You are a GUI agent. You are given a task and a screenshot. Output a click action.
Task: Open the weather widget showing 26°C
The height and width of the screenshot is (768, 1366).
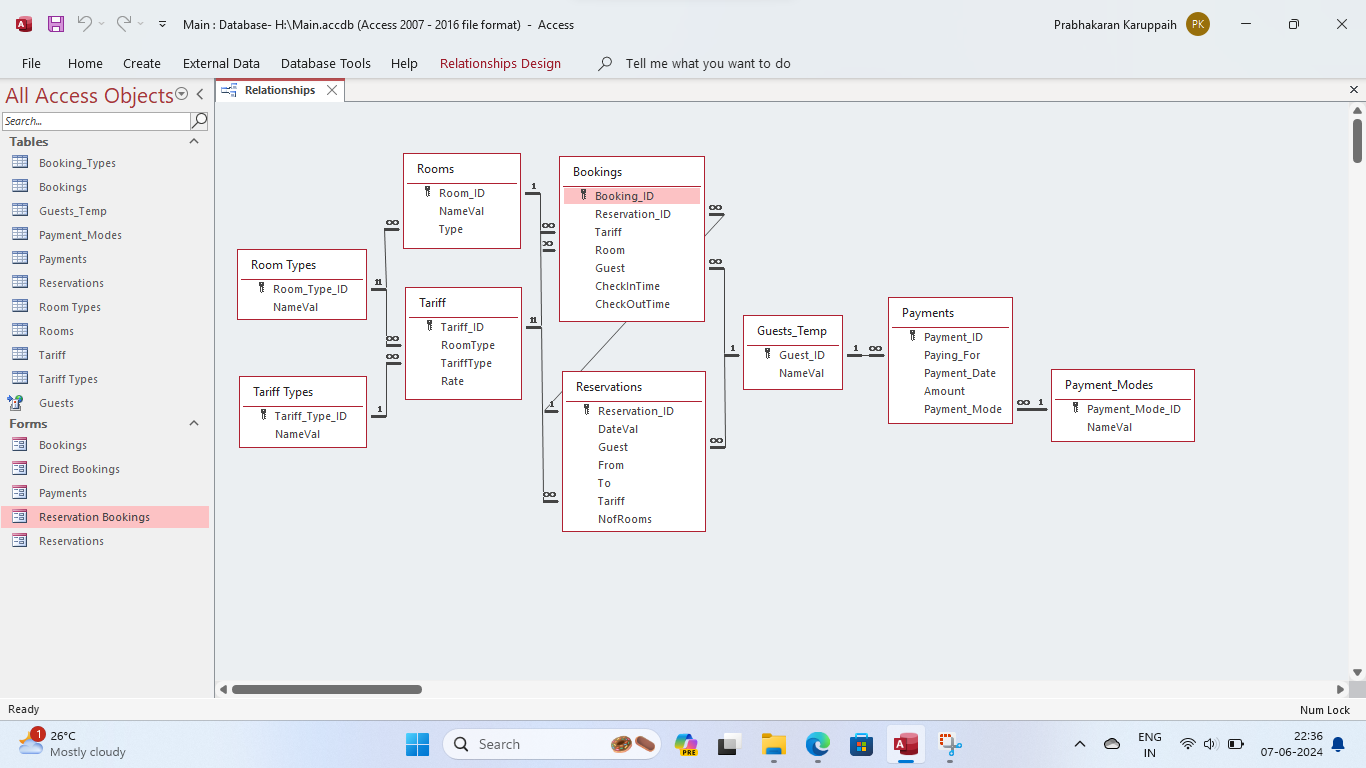[x=72, y=743]
